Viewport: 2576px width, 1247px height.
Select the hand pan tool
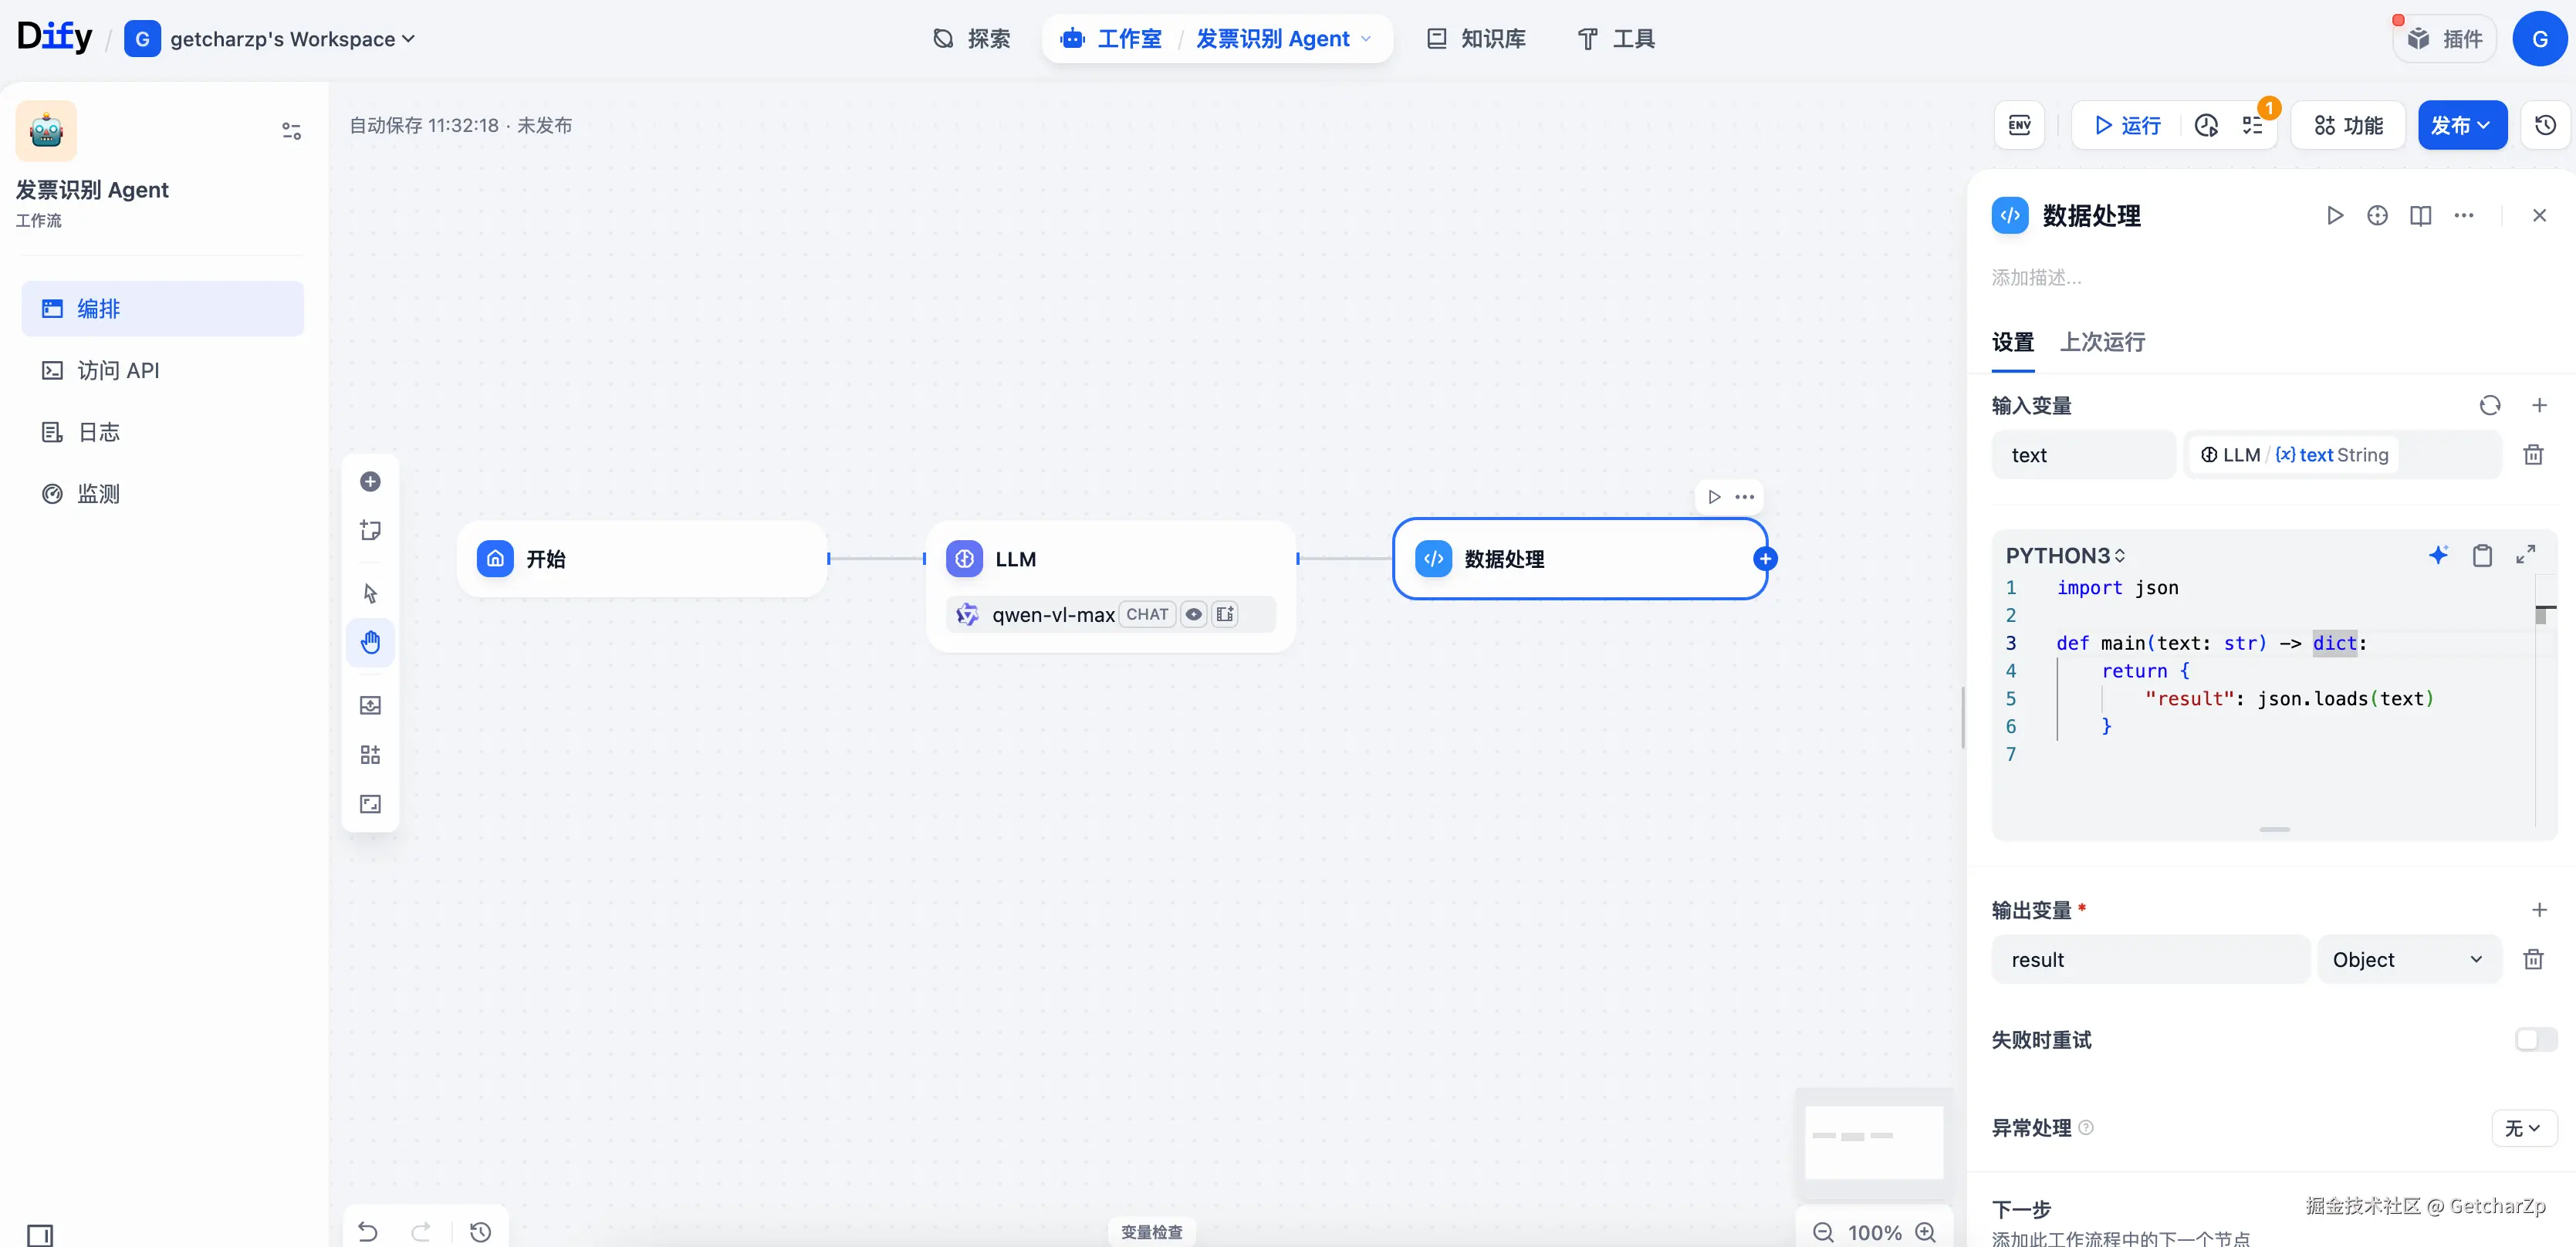(x=370, y=642)
